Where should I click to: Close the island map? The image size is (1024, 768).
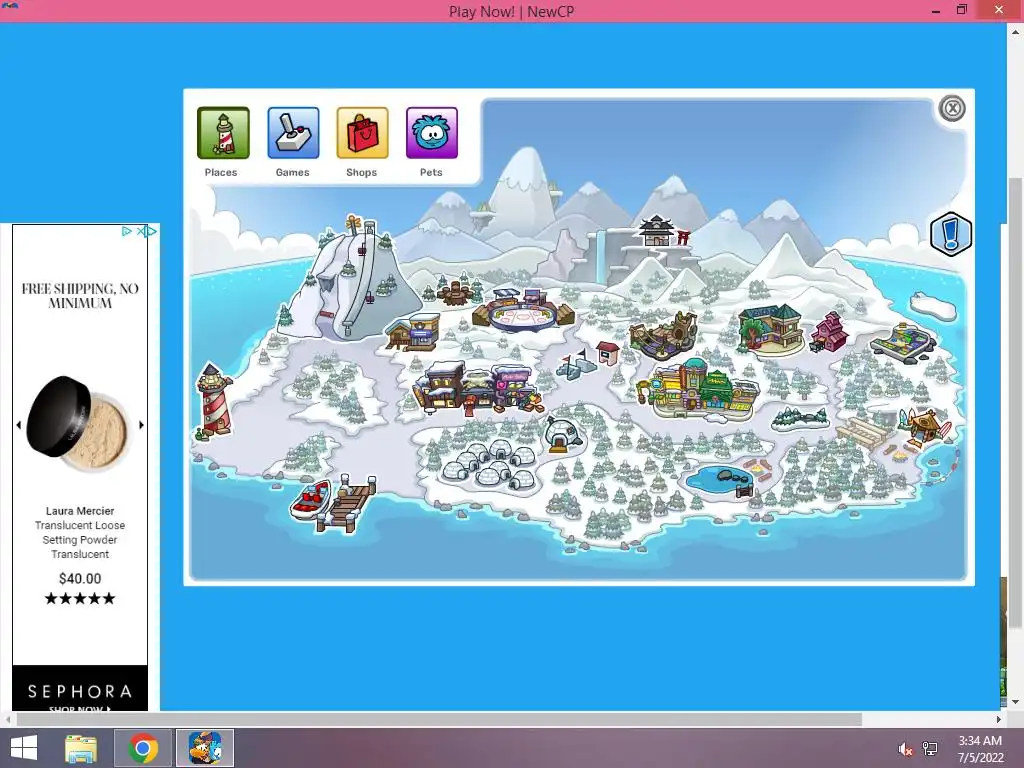click(952, 108)
